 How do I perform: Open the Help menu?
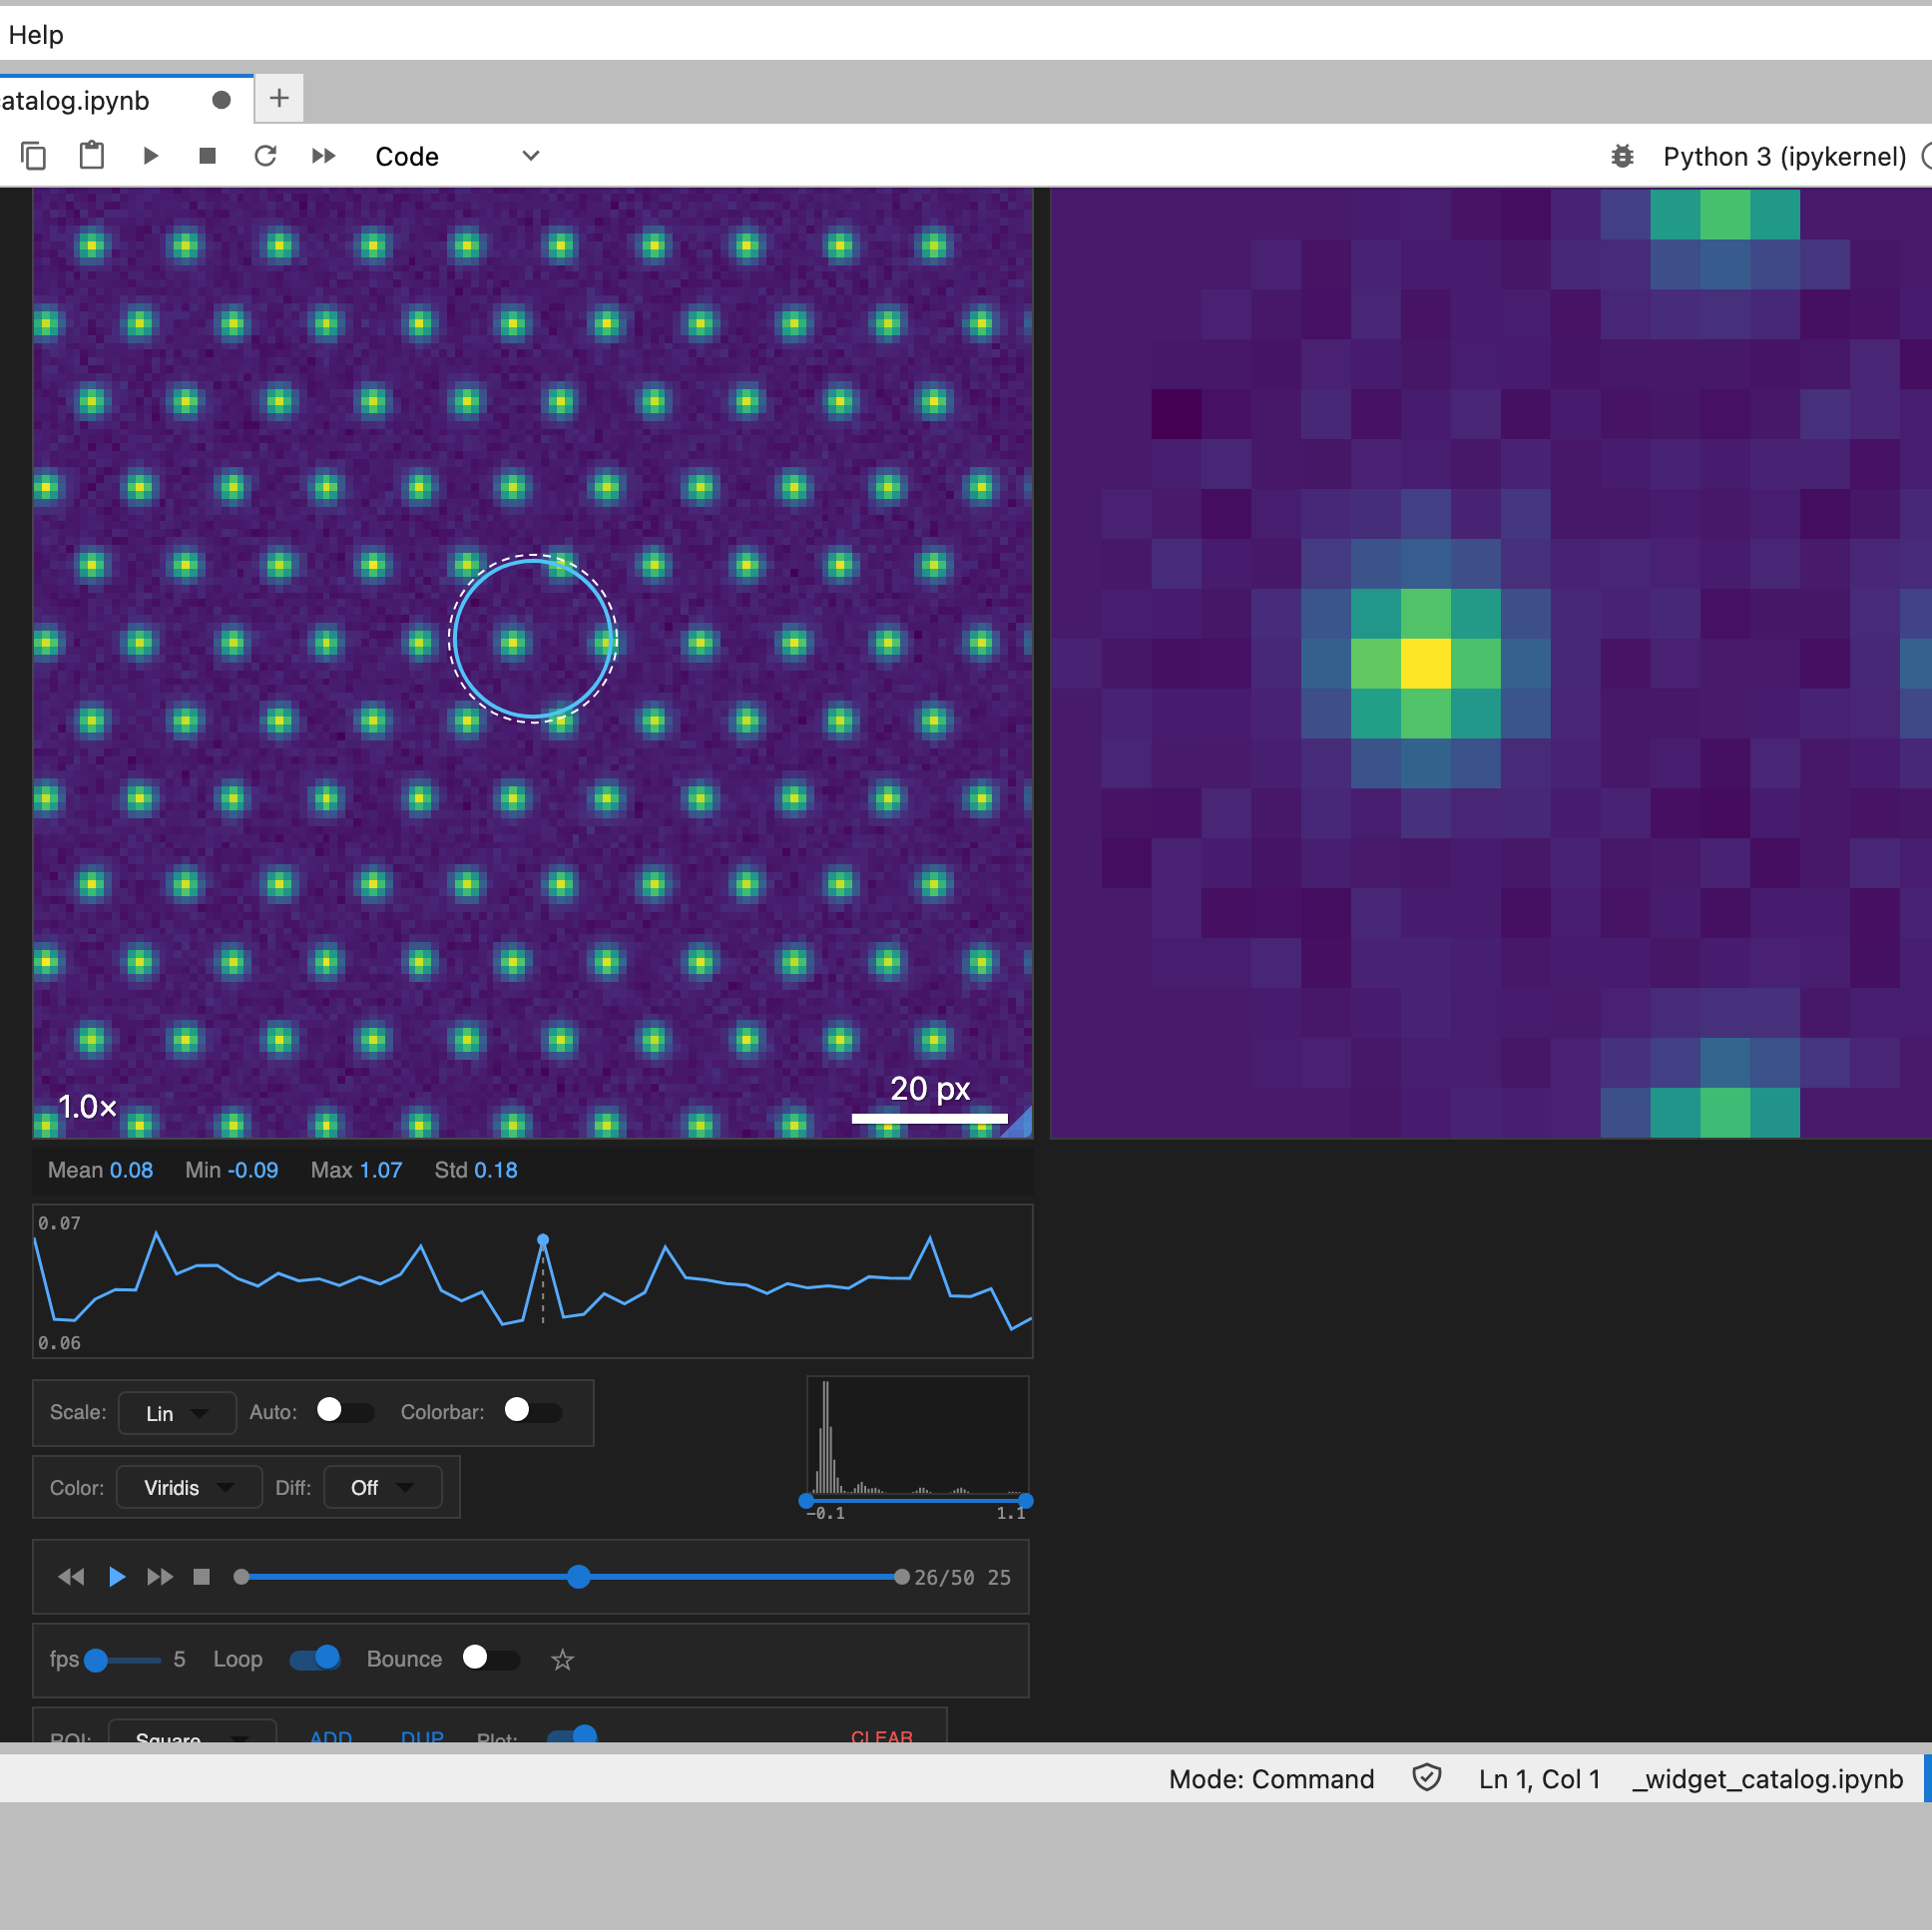36,34
